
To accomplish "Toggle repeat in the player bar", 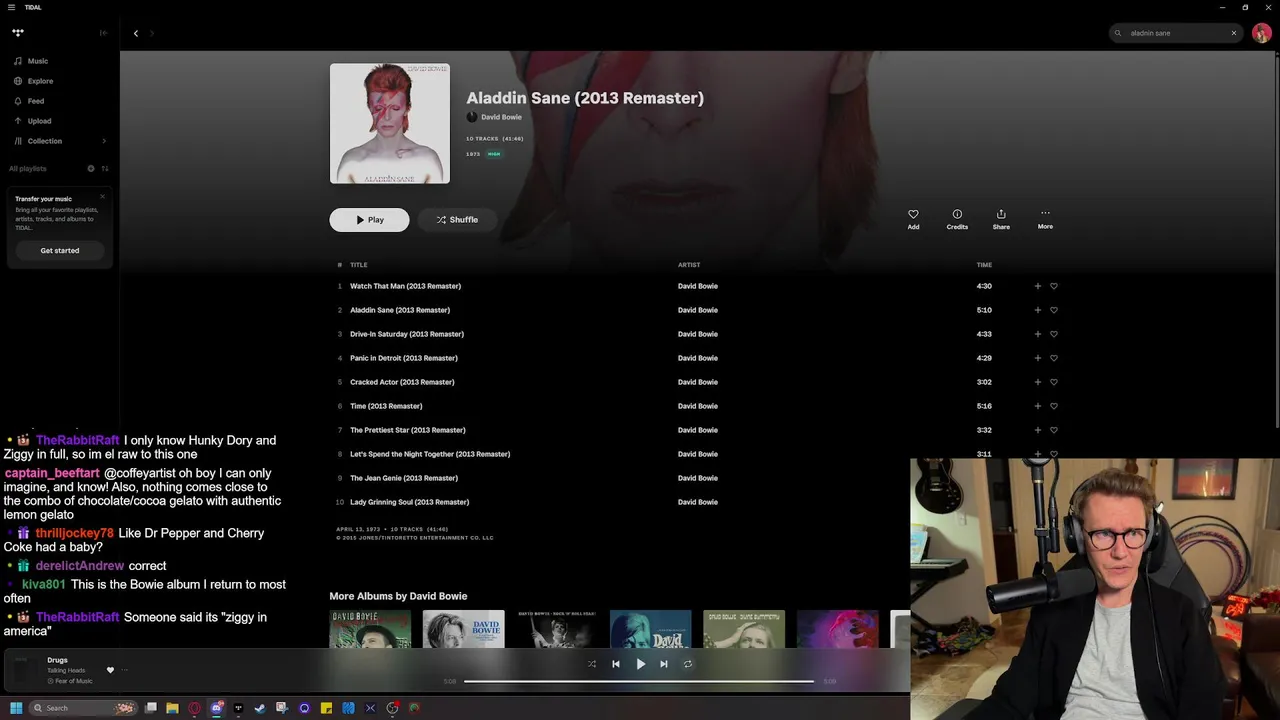I will coord(688,664).
